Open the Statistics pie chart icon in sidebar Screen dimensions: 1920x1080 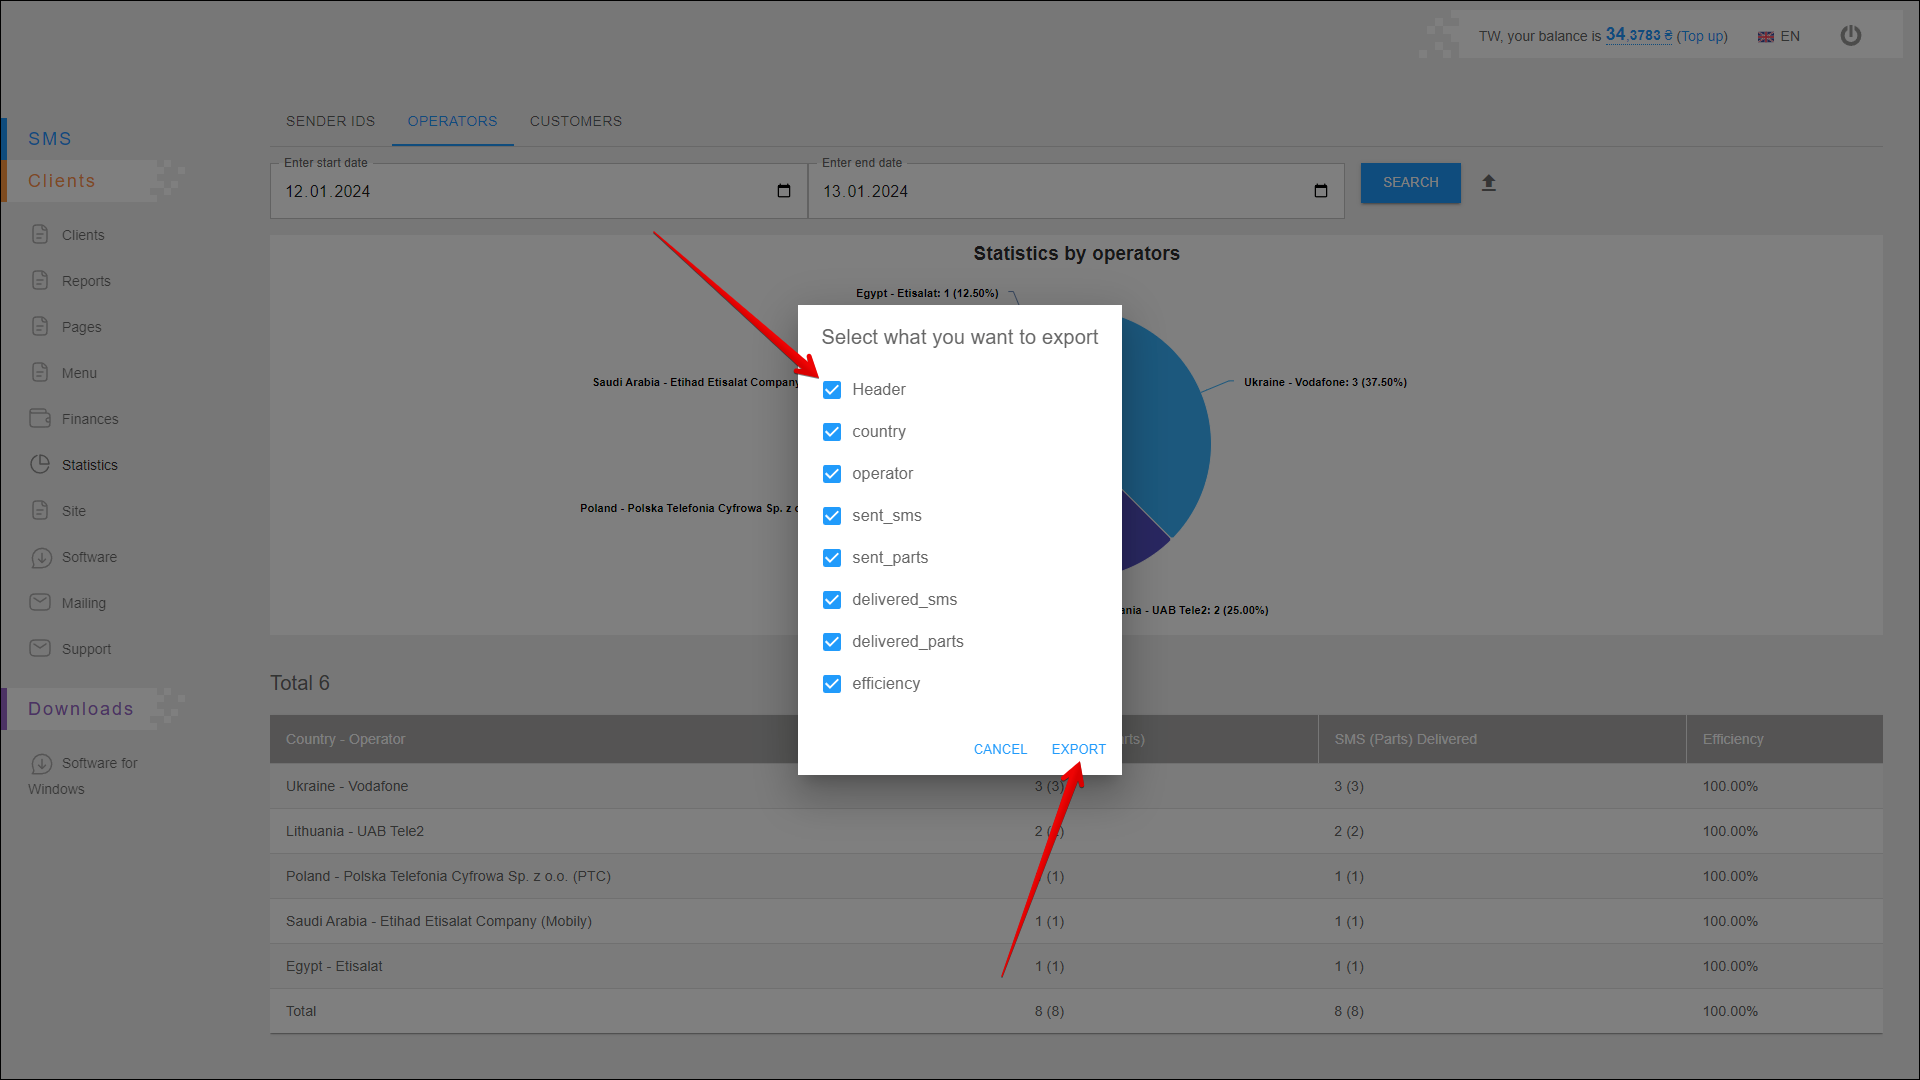40,464
